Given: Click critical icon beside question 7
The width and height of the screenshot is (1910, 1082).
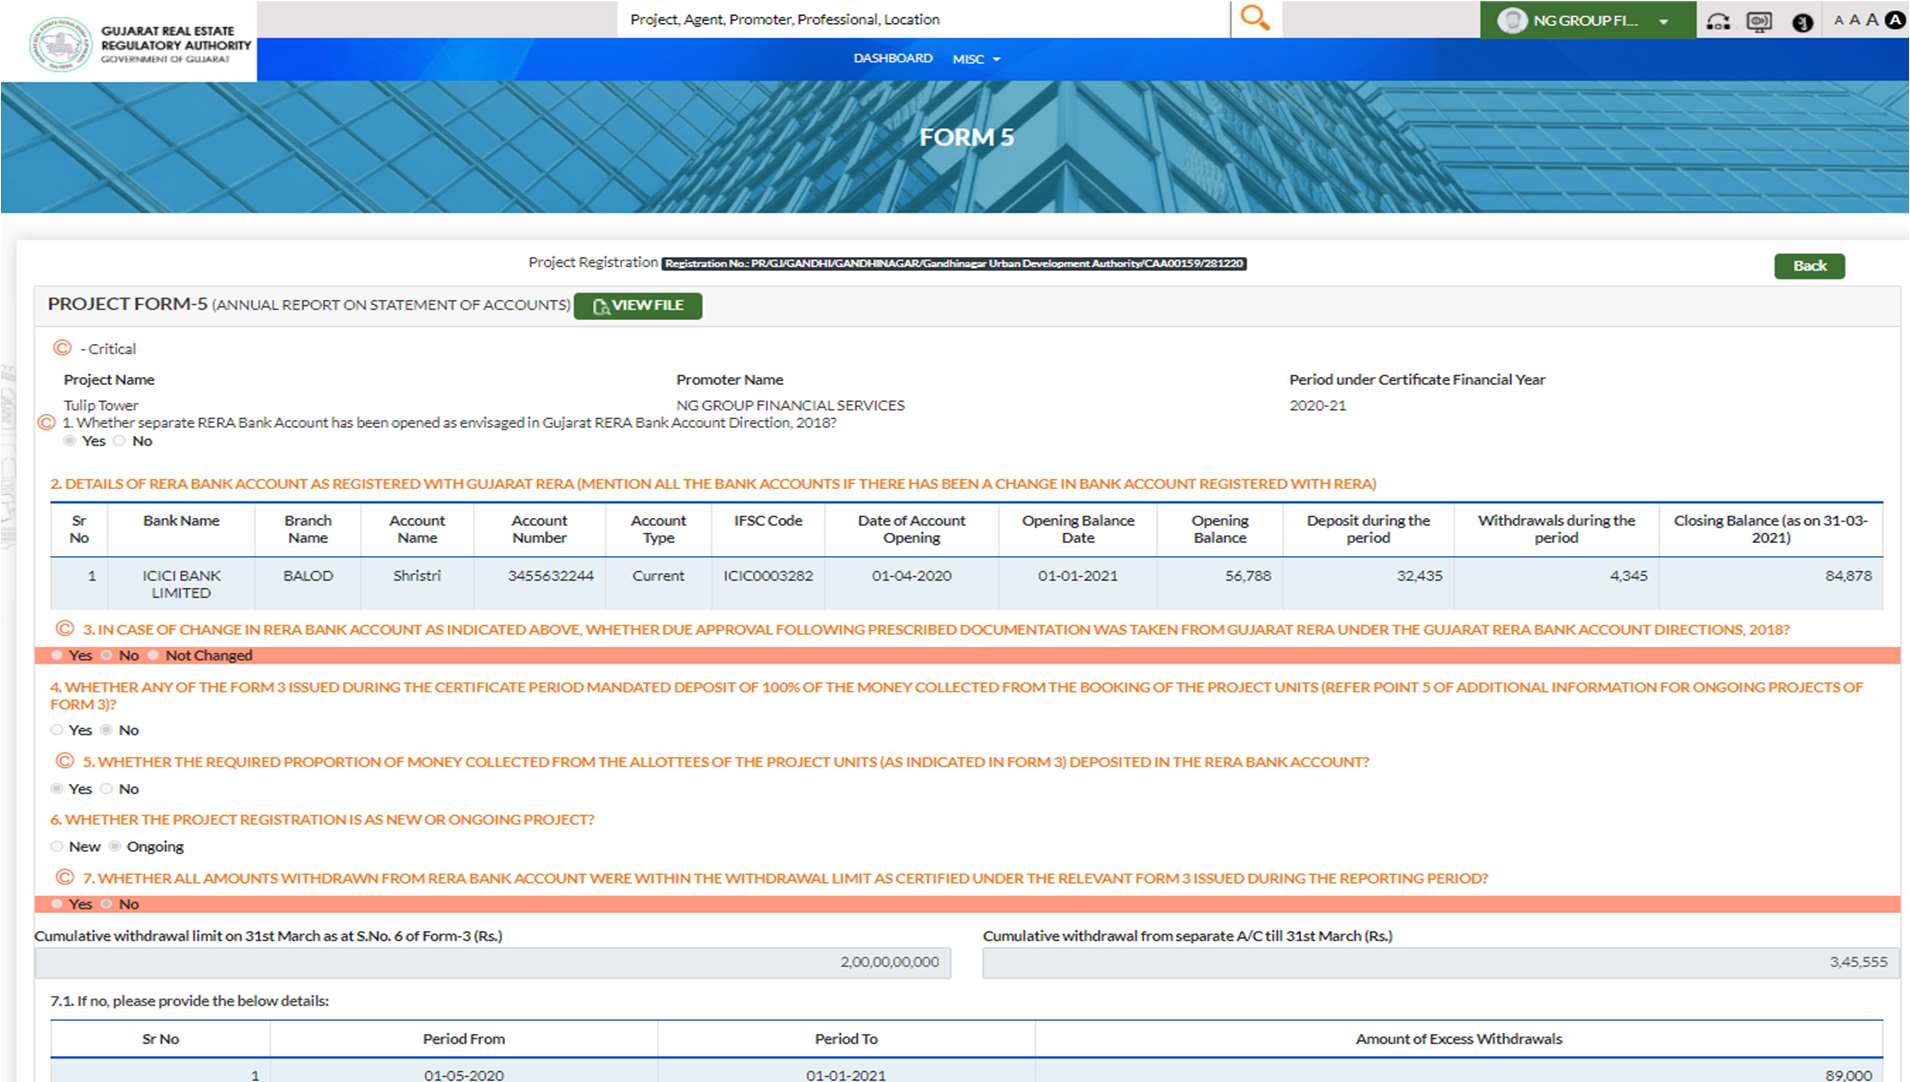Looking at the screenshot, I should (x=65, y=877).
